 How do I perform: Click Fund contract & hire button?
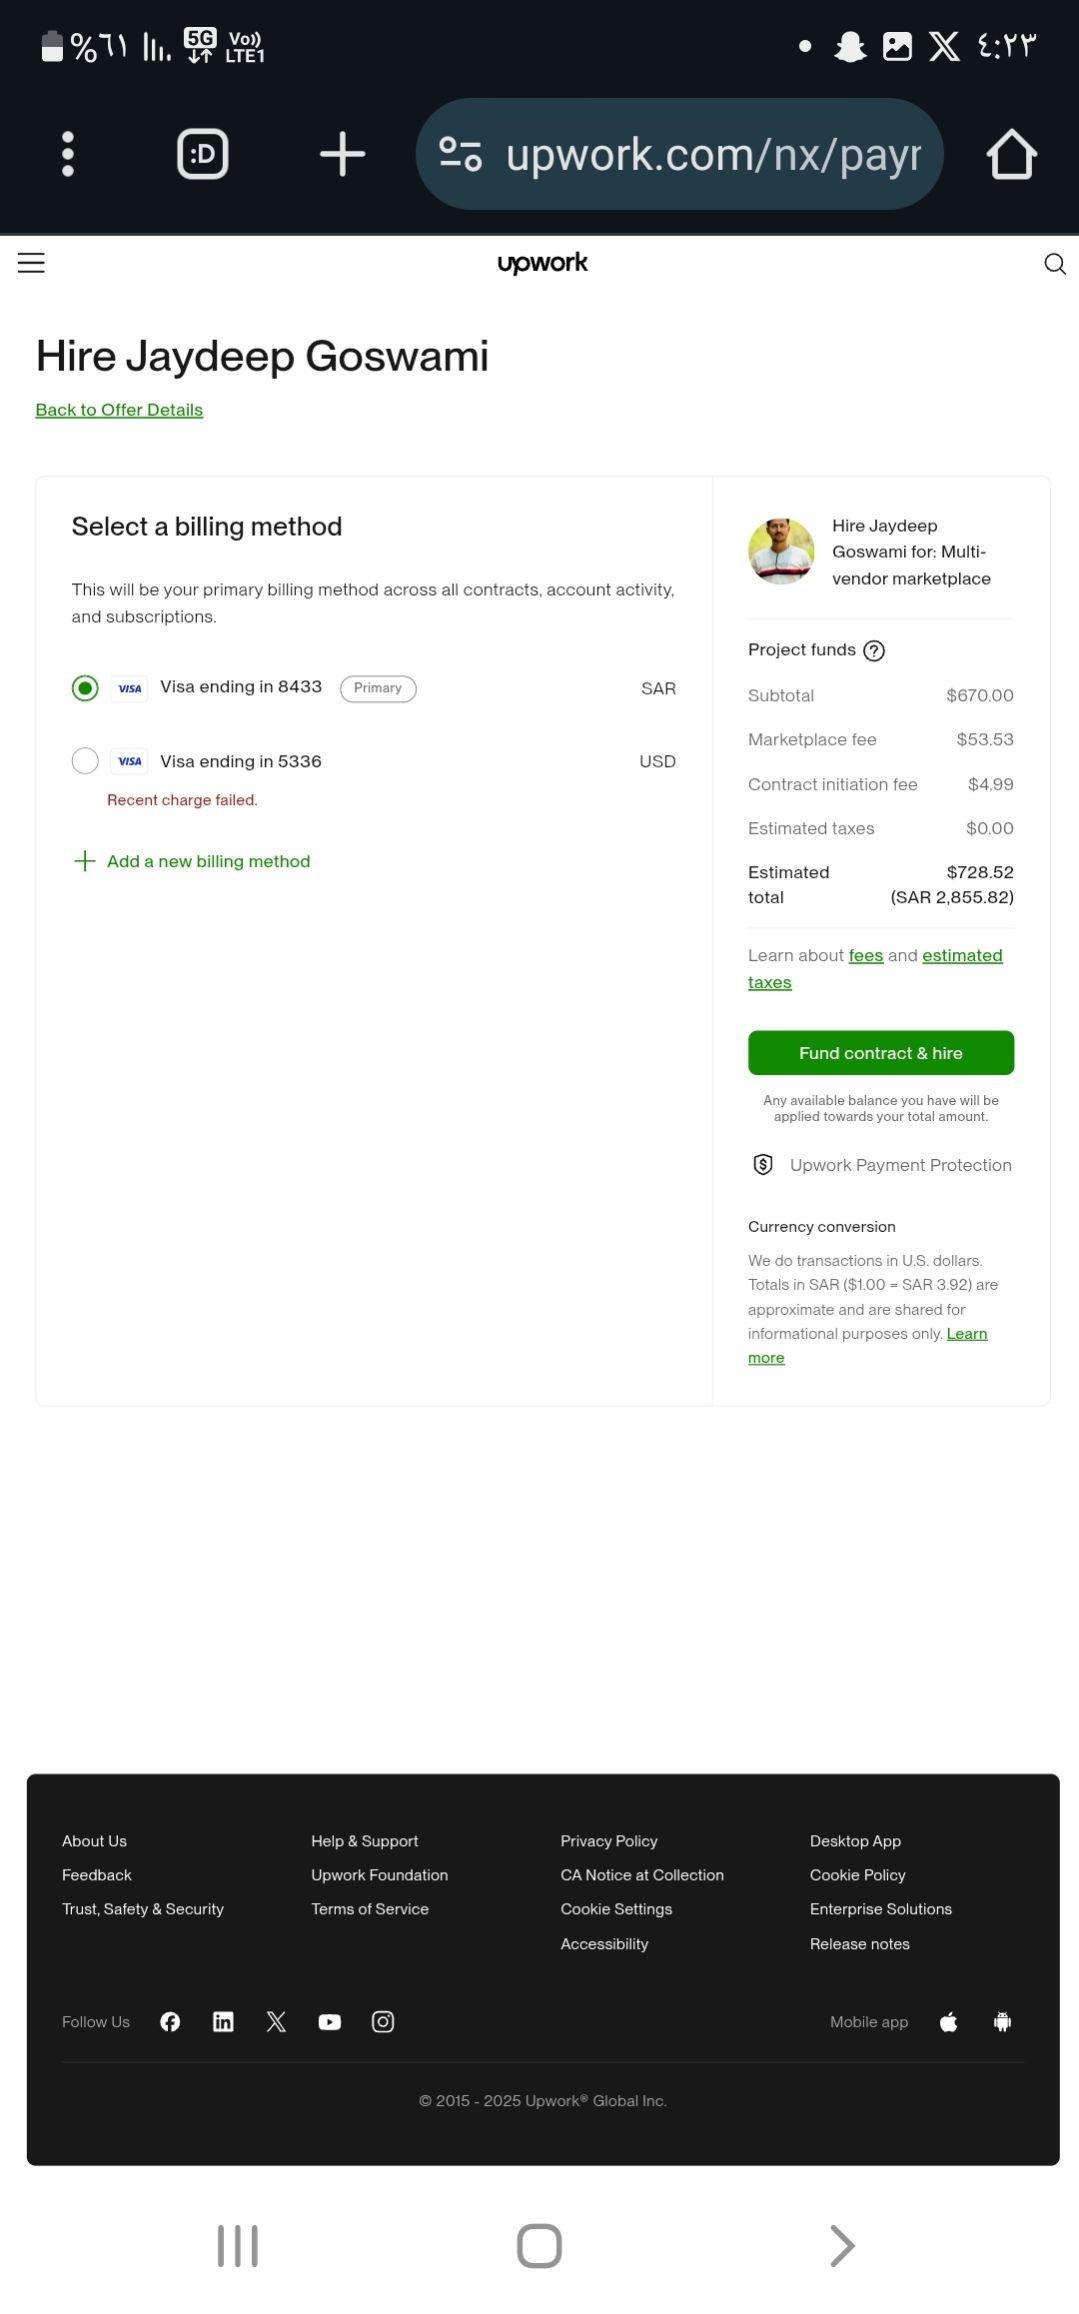(880, 1053)
